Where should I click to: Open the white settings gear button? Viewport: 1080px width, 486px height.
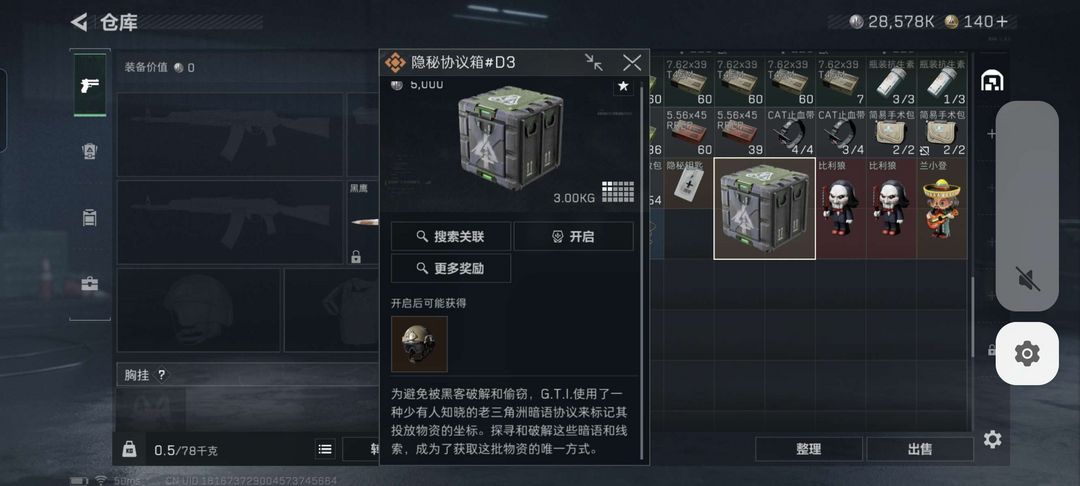coord(1027,353)
